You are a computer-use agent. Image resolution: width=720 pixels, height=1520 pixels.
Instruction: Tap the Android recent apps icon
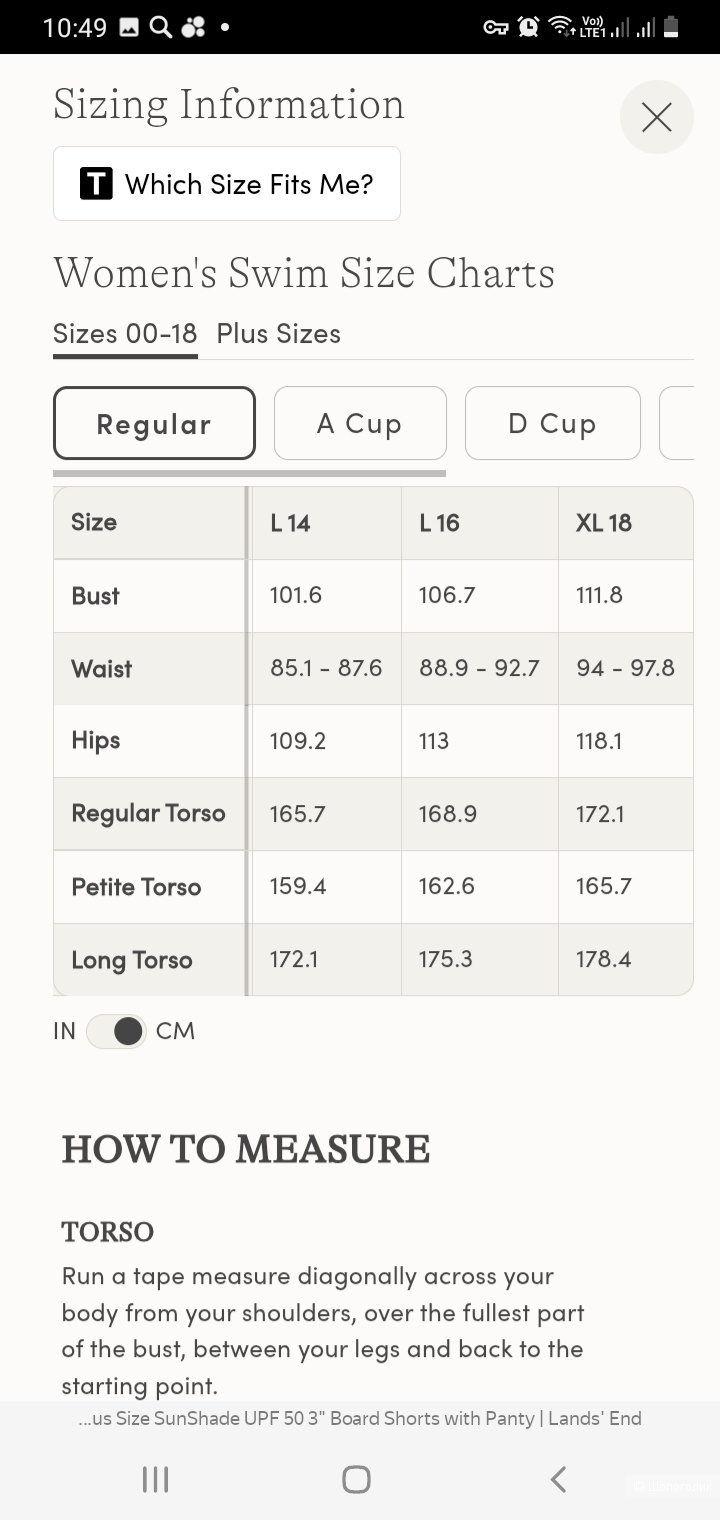point(155,1479)
